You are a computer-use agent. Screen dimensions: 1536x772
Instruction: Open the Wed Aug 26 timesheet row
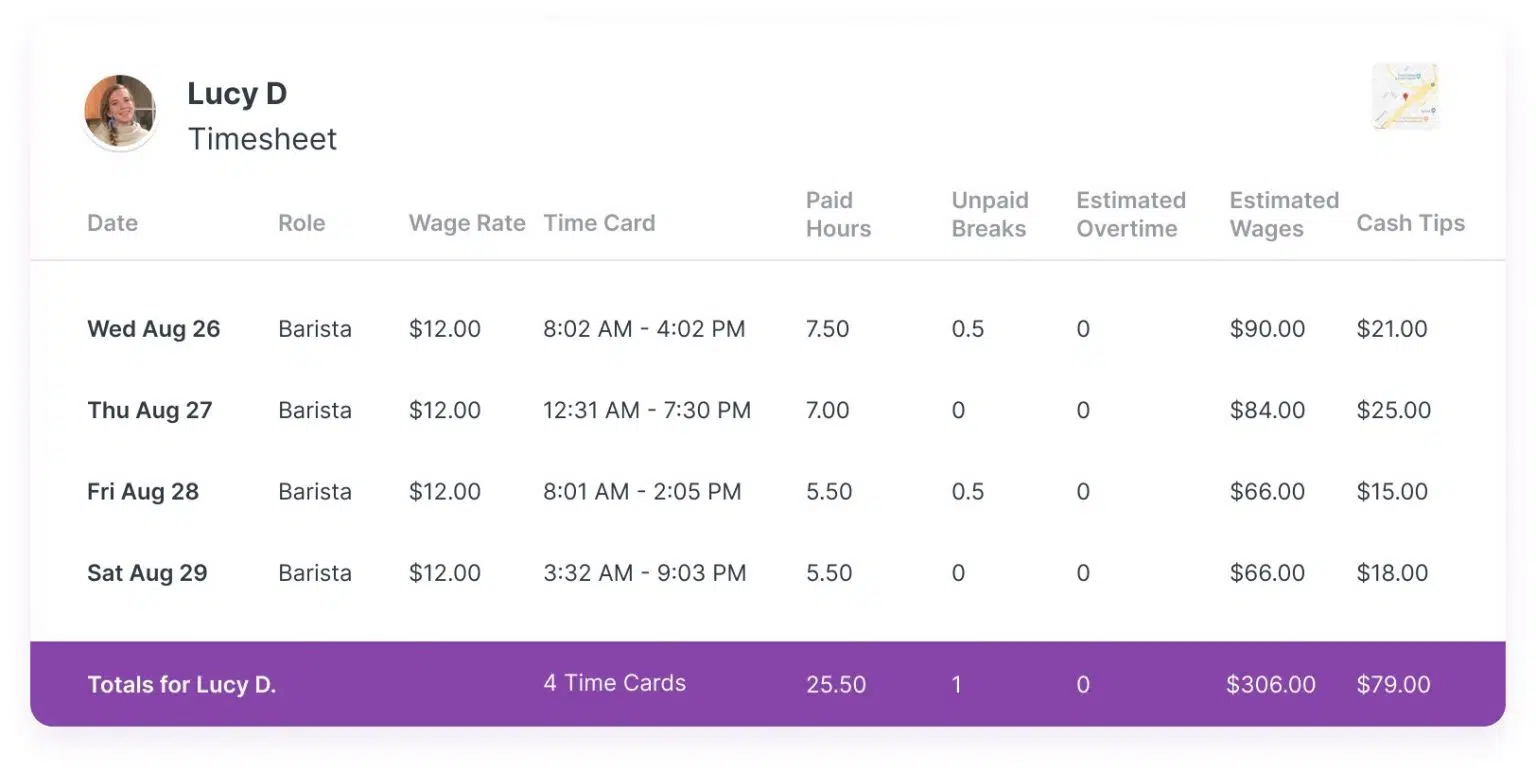point(153,329)
